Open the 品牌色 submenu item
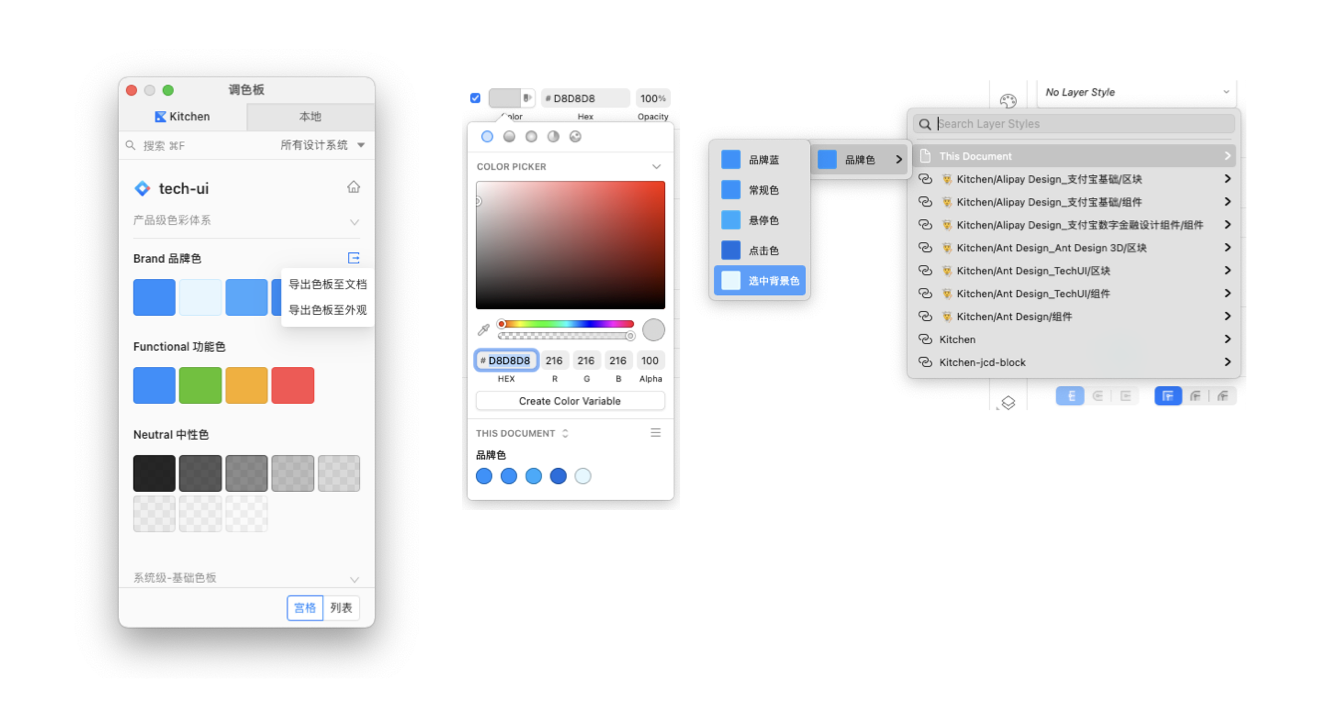Image resolution: width=1334 pixels, height=718 pixels. click(x=860, y=159)
